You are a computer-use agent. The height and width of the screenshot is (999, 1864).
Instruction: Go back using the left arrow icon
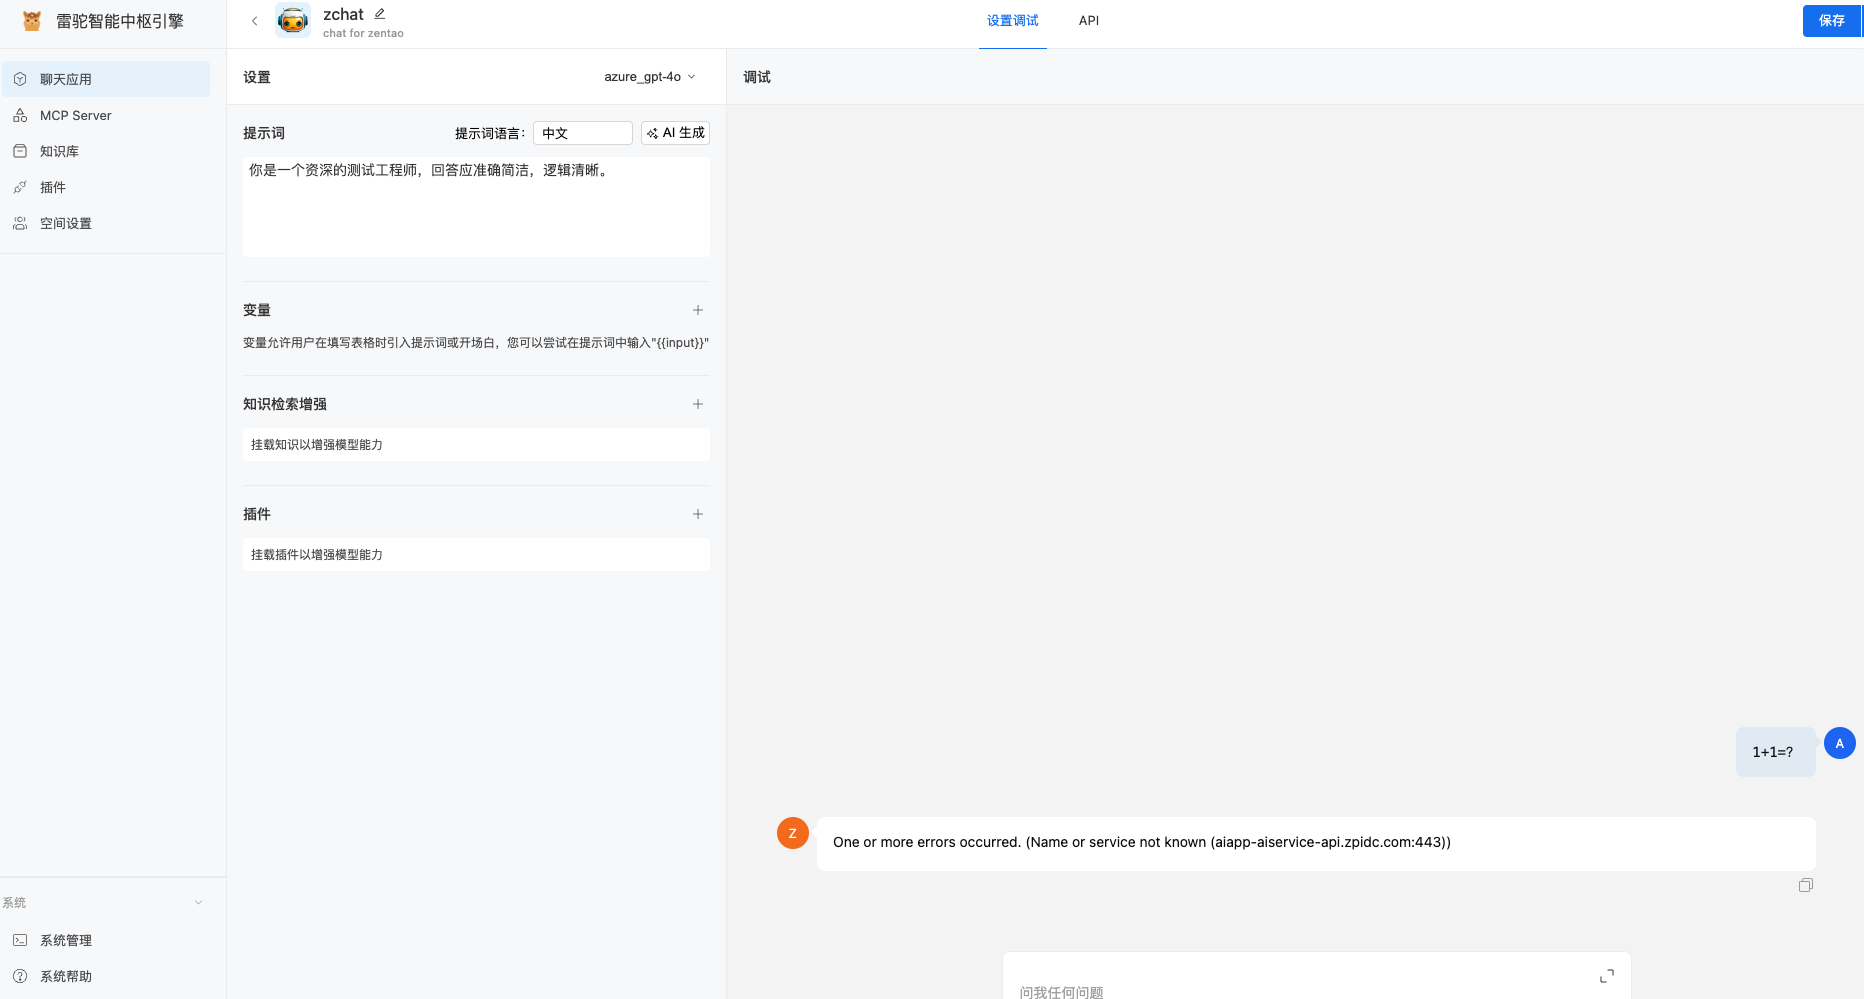pos(254,21)
